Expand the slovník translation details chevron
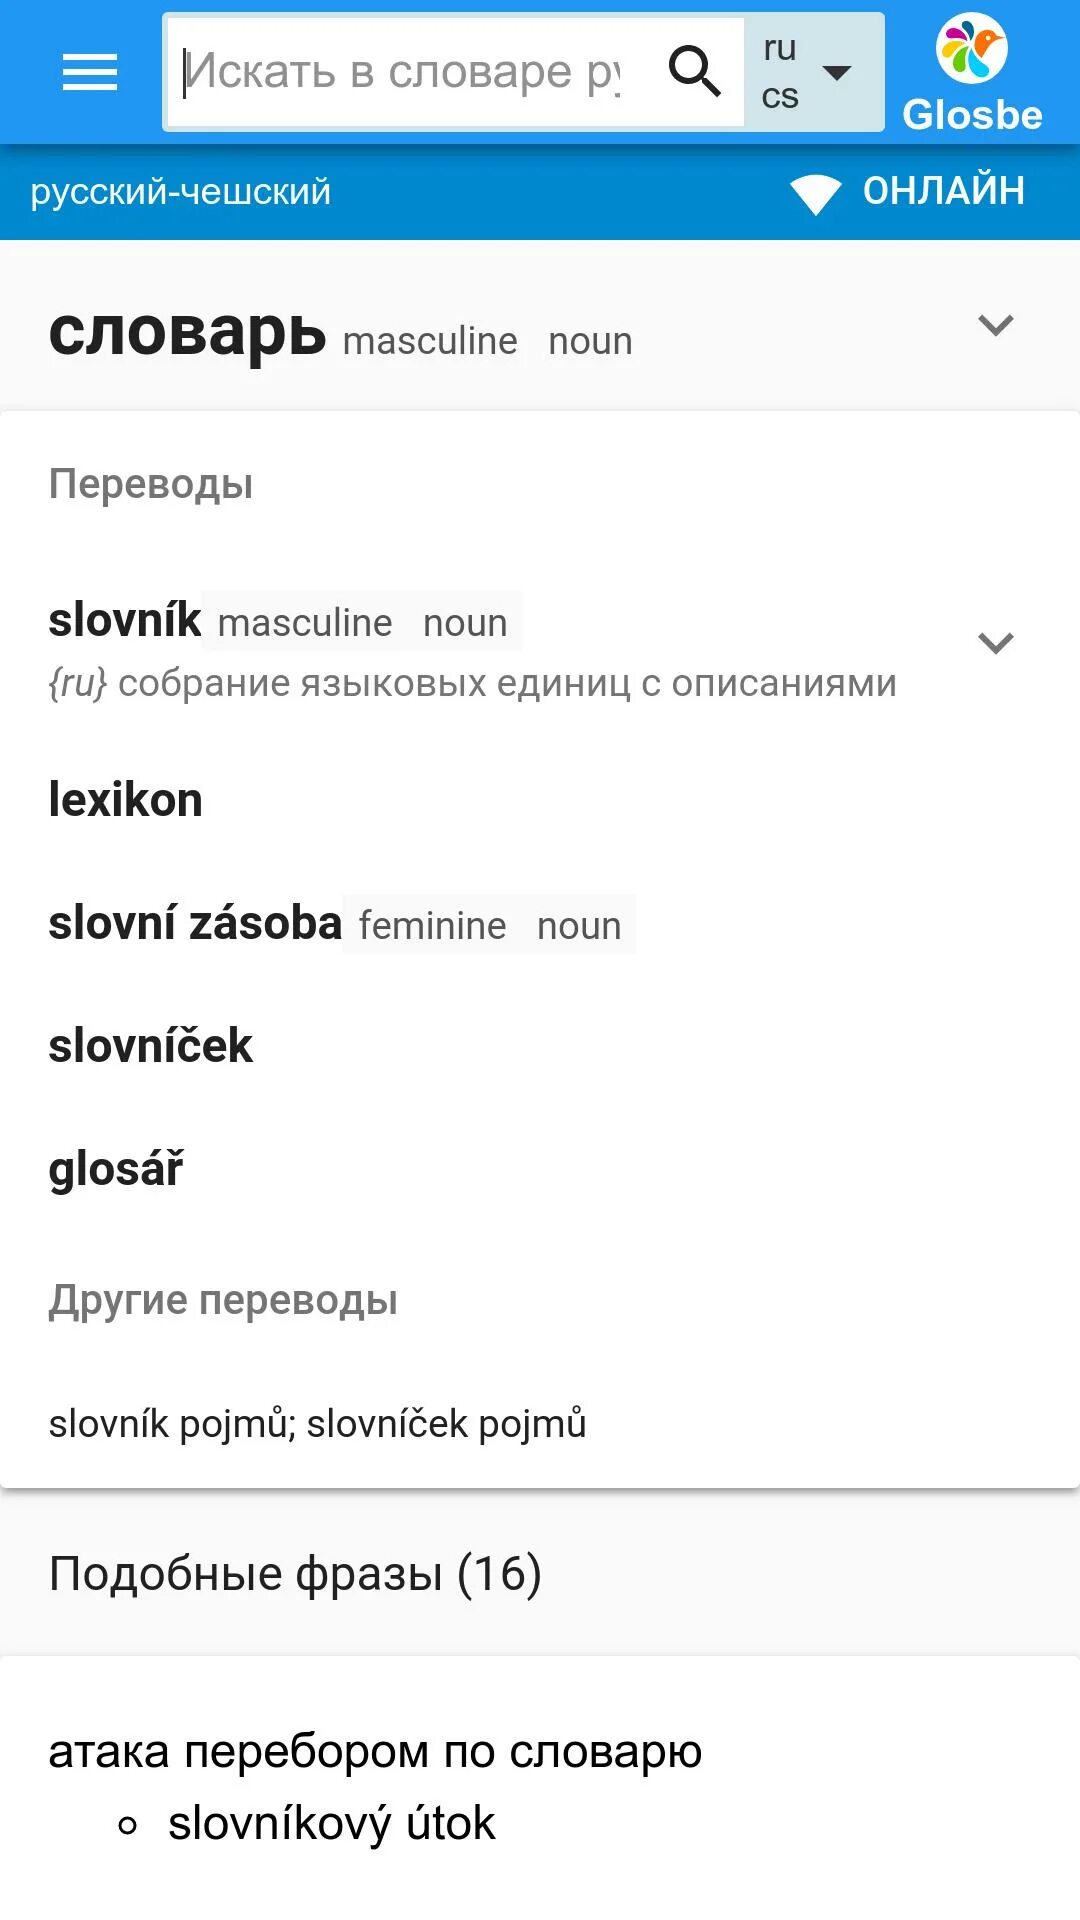The image size is (1080, 1920). pyautogui.click(x=996, y=642)
